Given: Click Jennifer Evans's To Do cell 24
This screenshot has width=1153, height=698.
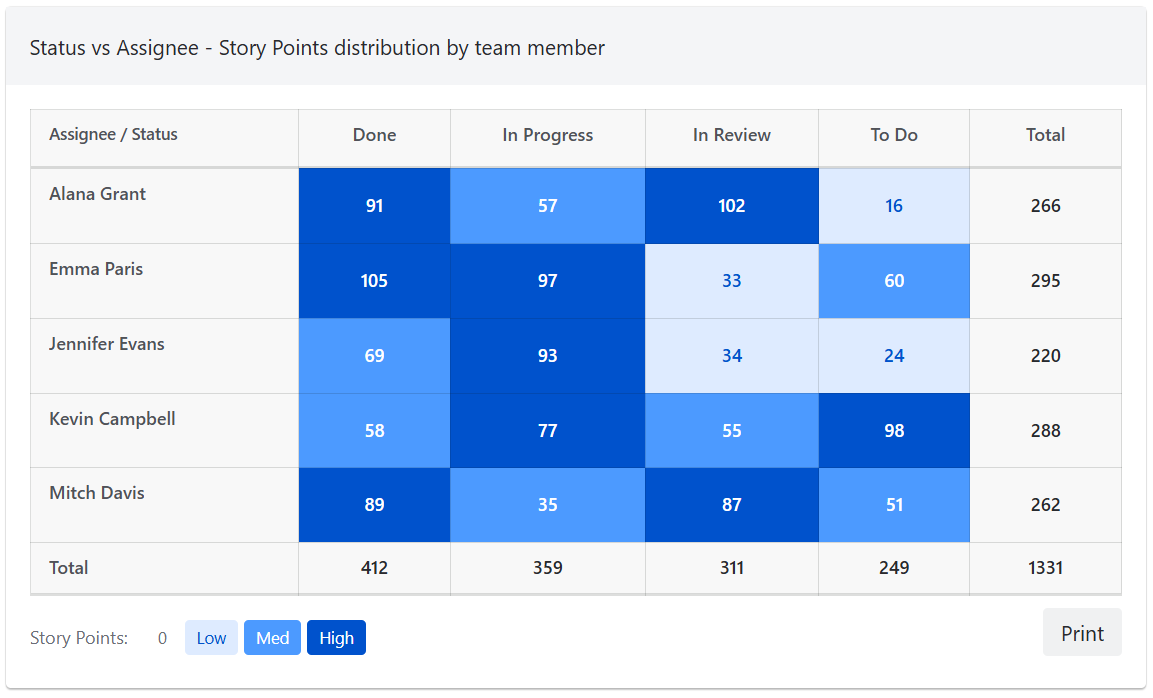Looking at the screenshot, I should tap(893, 356).
